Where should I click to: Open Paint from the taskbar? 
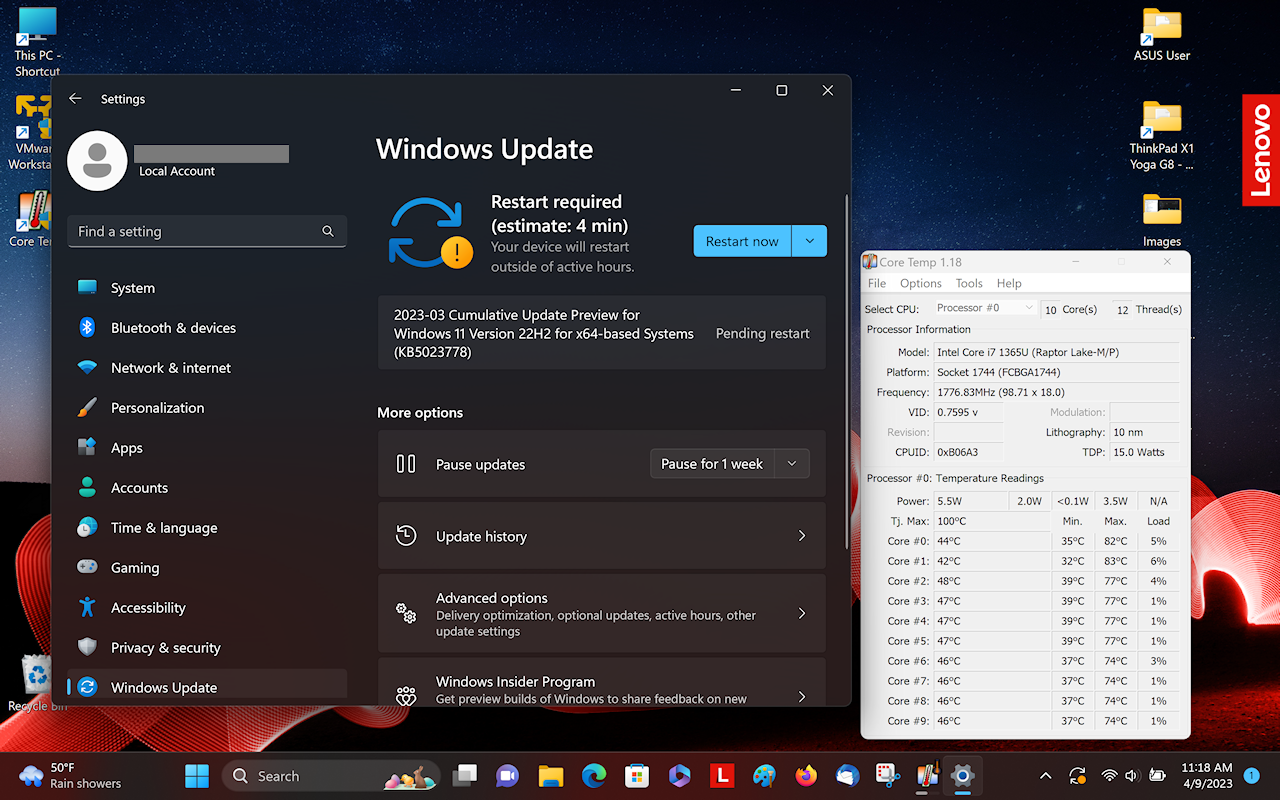(764, 776)
